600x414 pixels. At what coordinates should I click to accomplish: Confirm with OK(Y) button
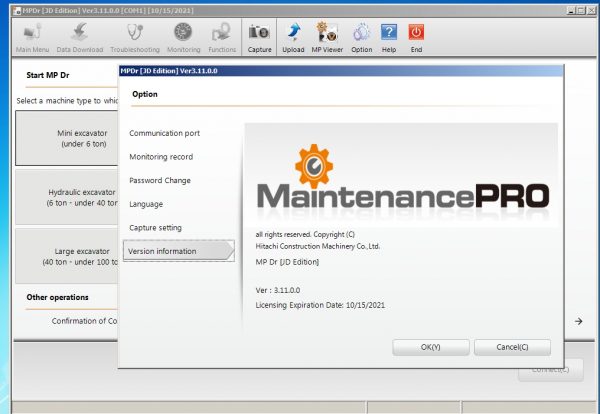(x=431, y=347)
